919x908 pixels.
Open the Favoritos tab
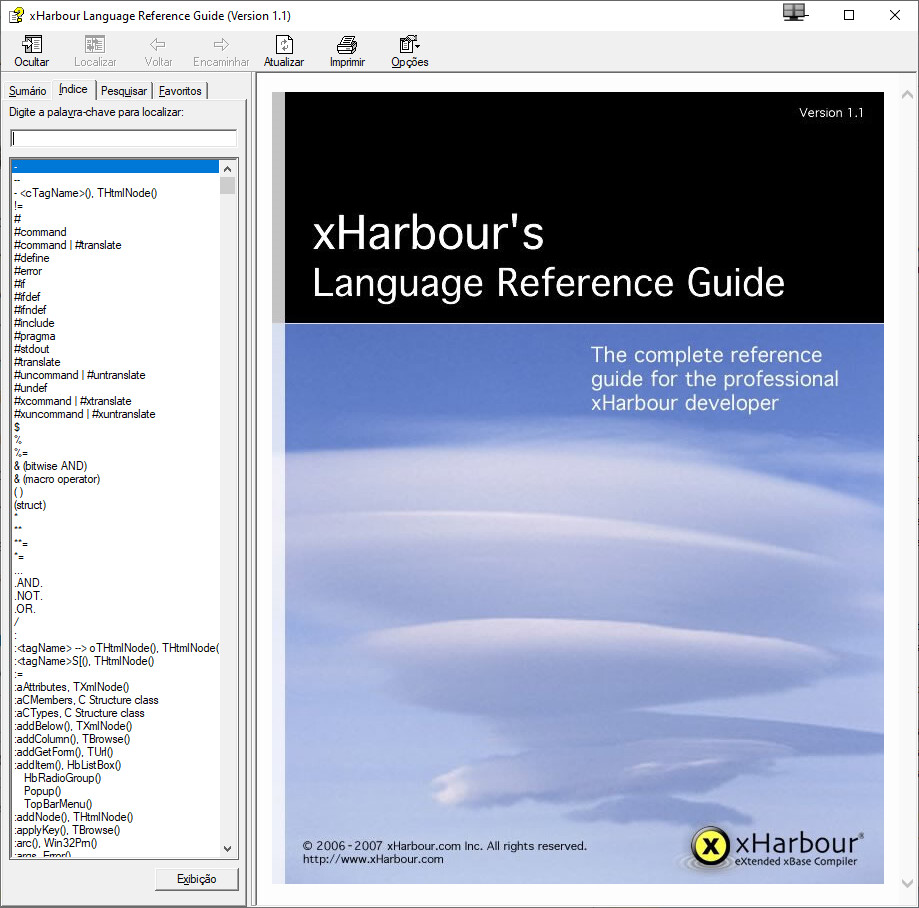point(180,91)
